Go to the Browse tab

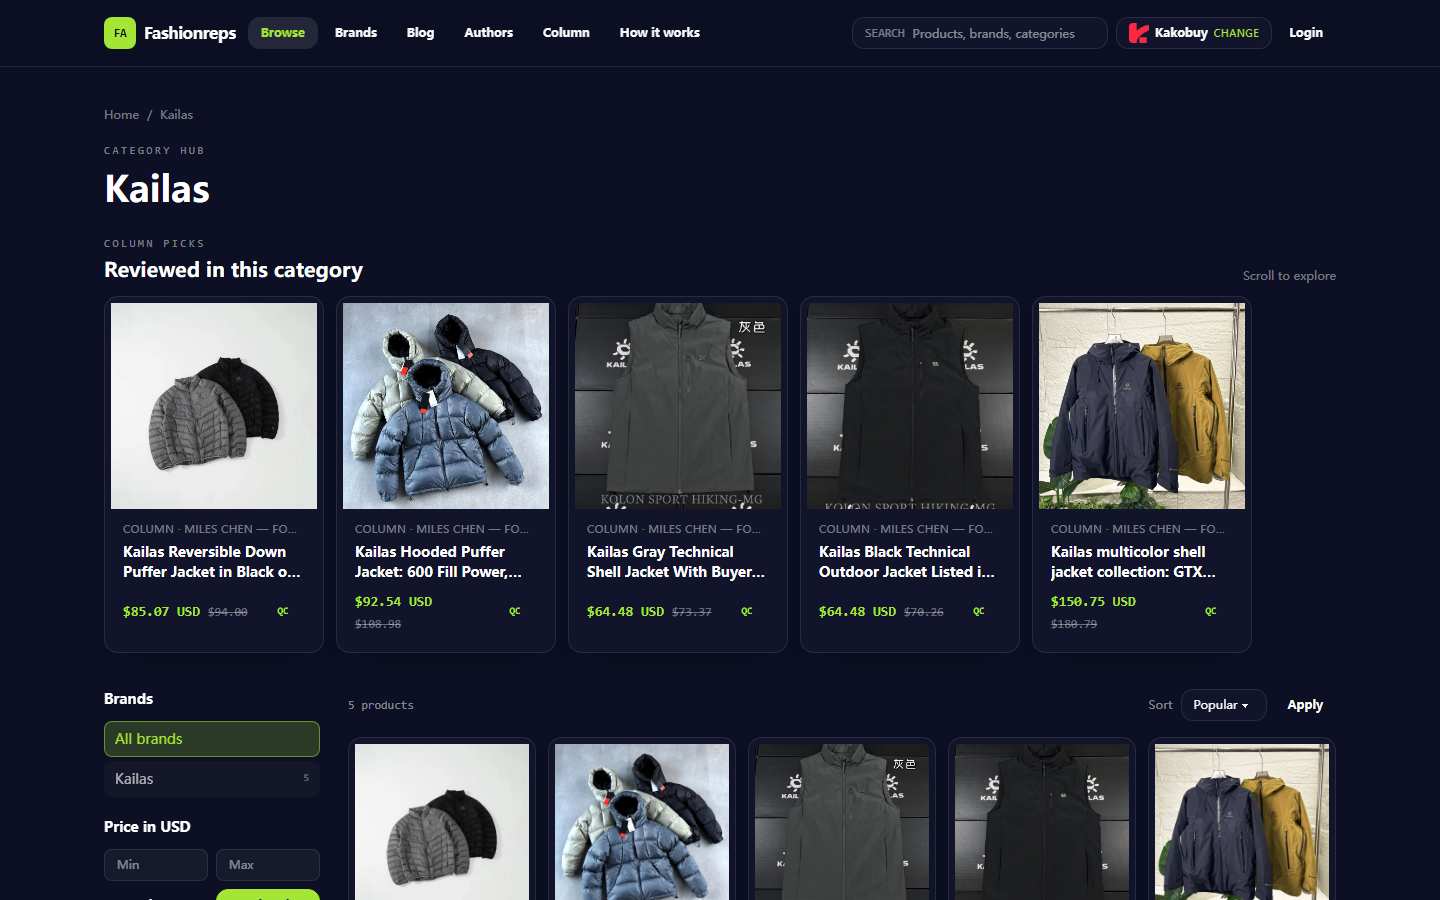283,33
